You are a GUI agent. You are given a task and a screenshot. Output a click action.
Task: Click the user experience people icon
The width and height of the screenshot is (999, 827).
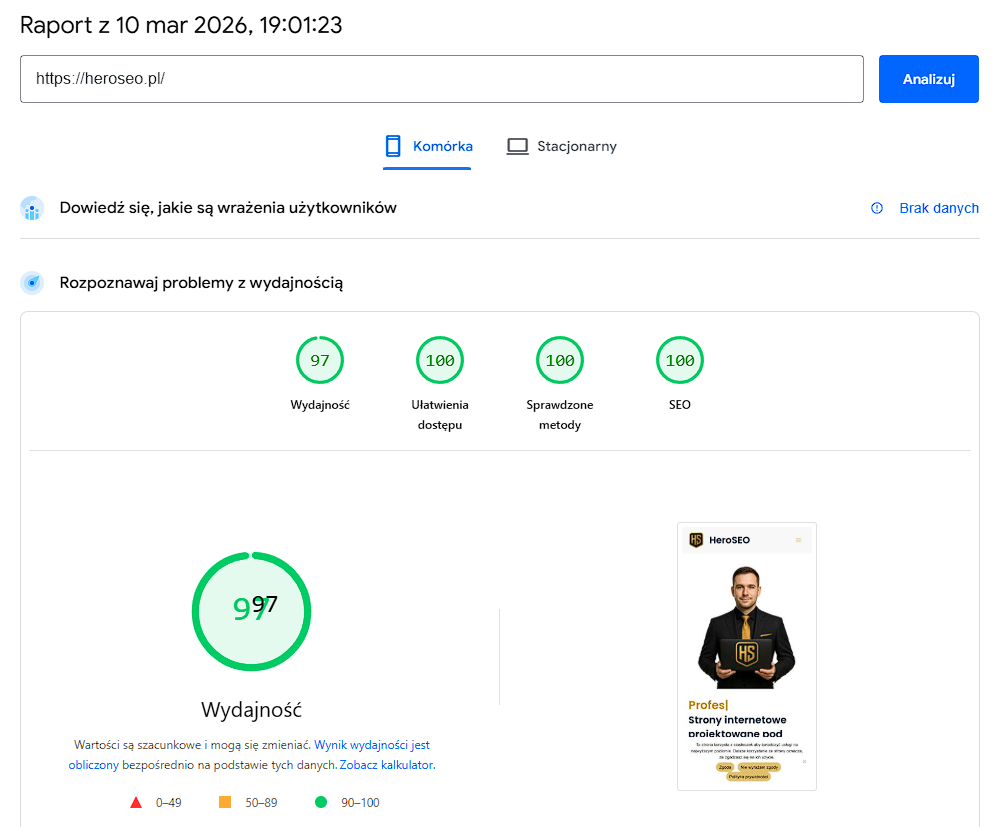(32, 208)
